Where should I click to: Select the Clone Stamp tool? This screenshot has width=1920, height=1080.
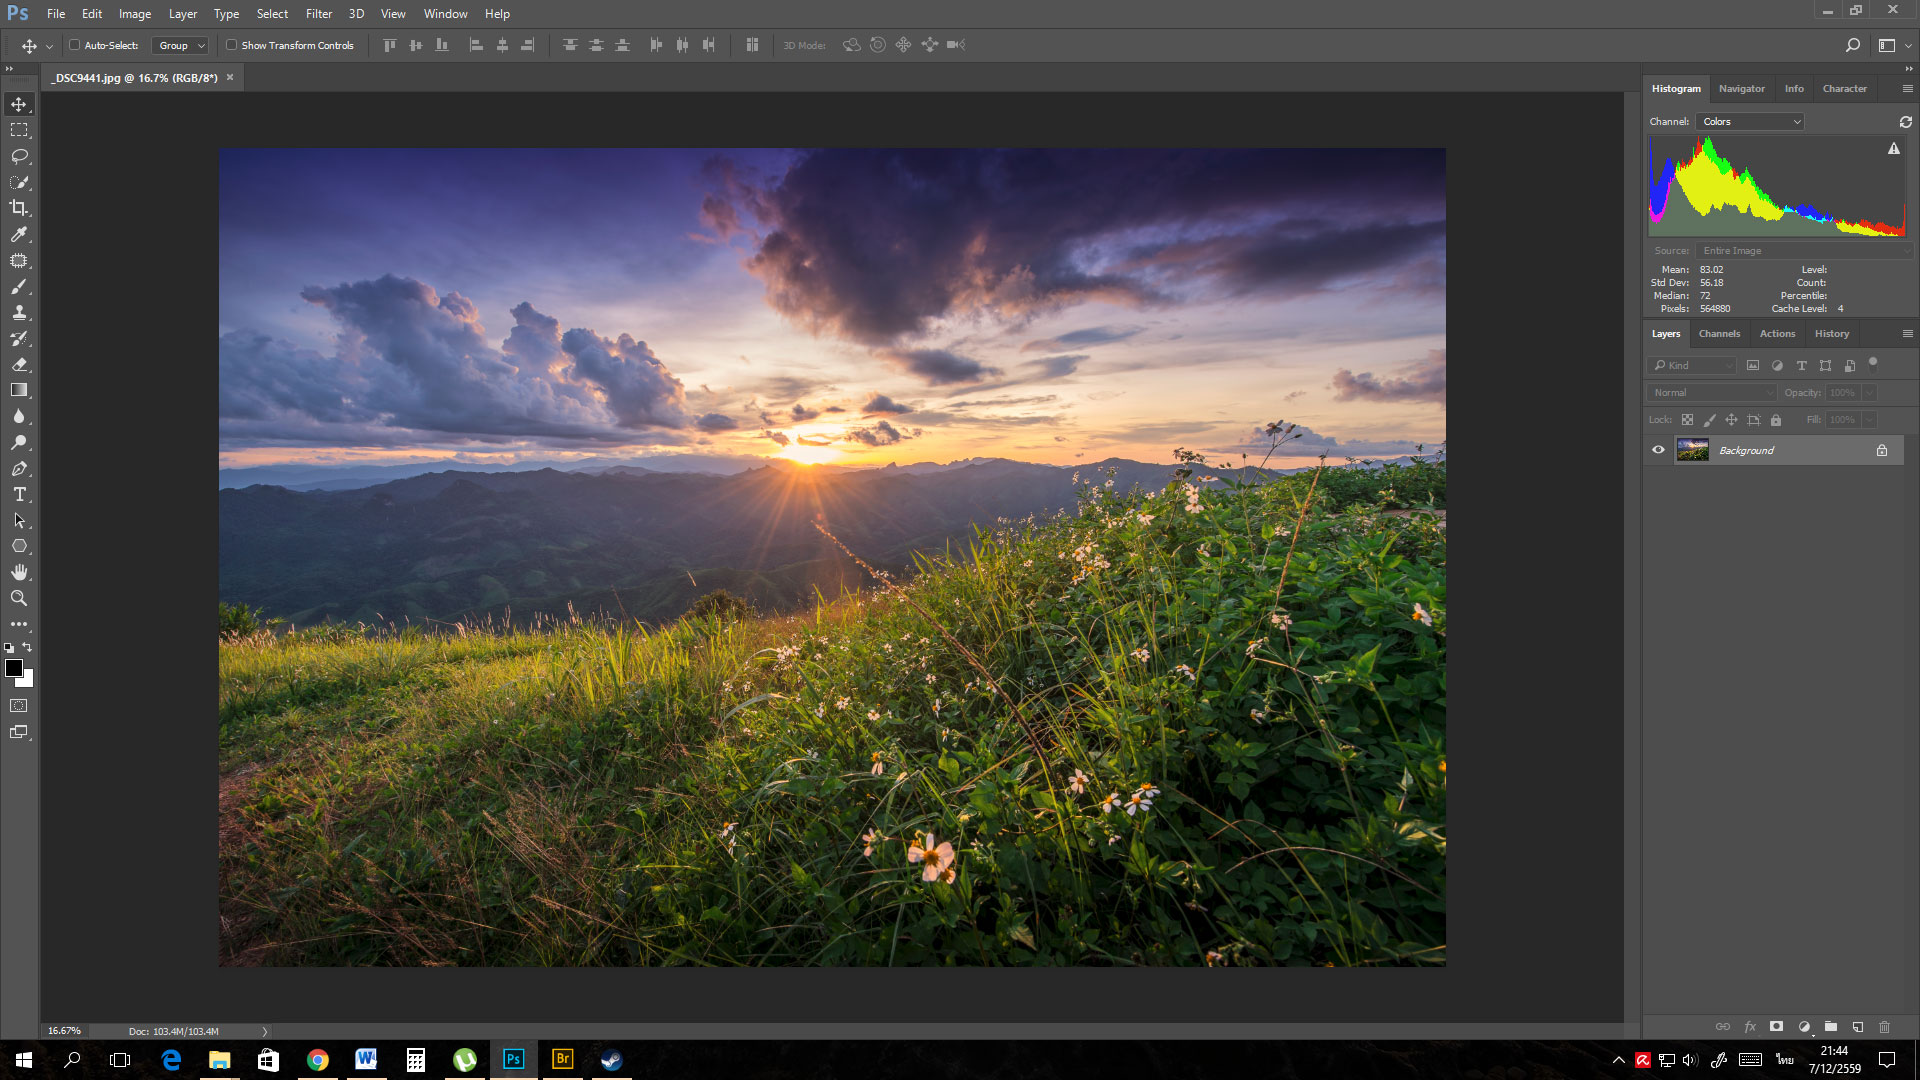pos(19,312)
